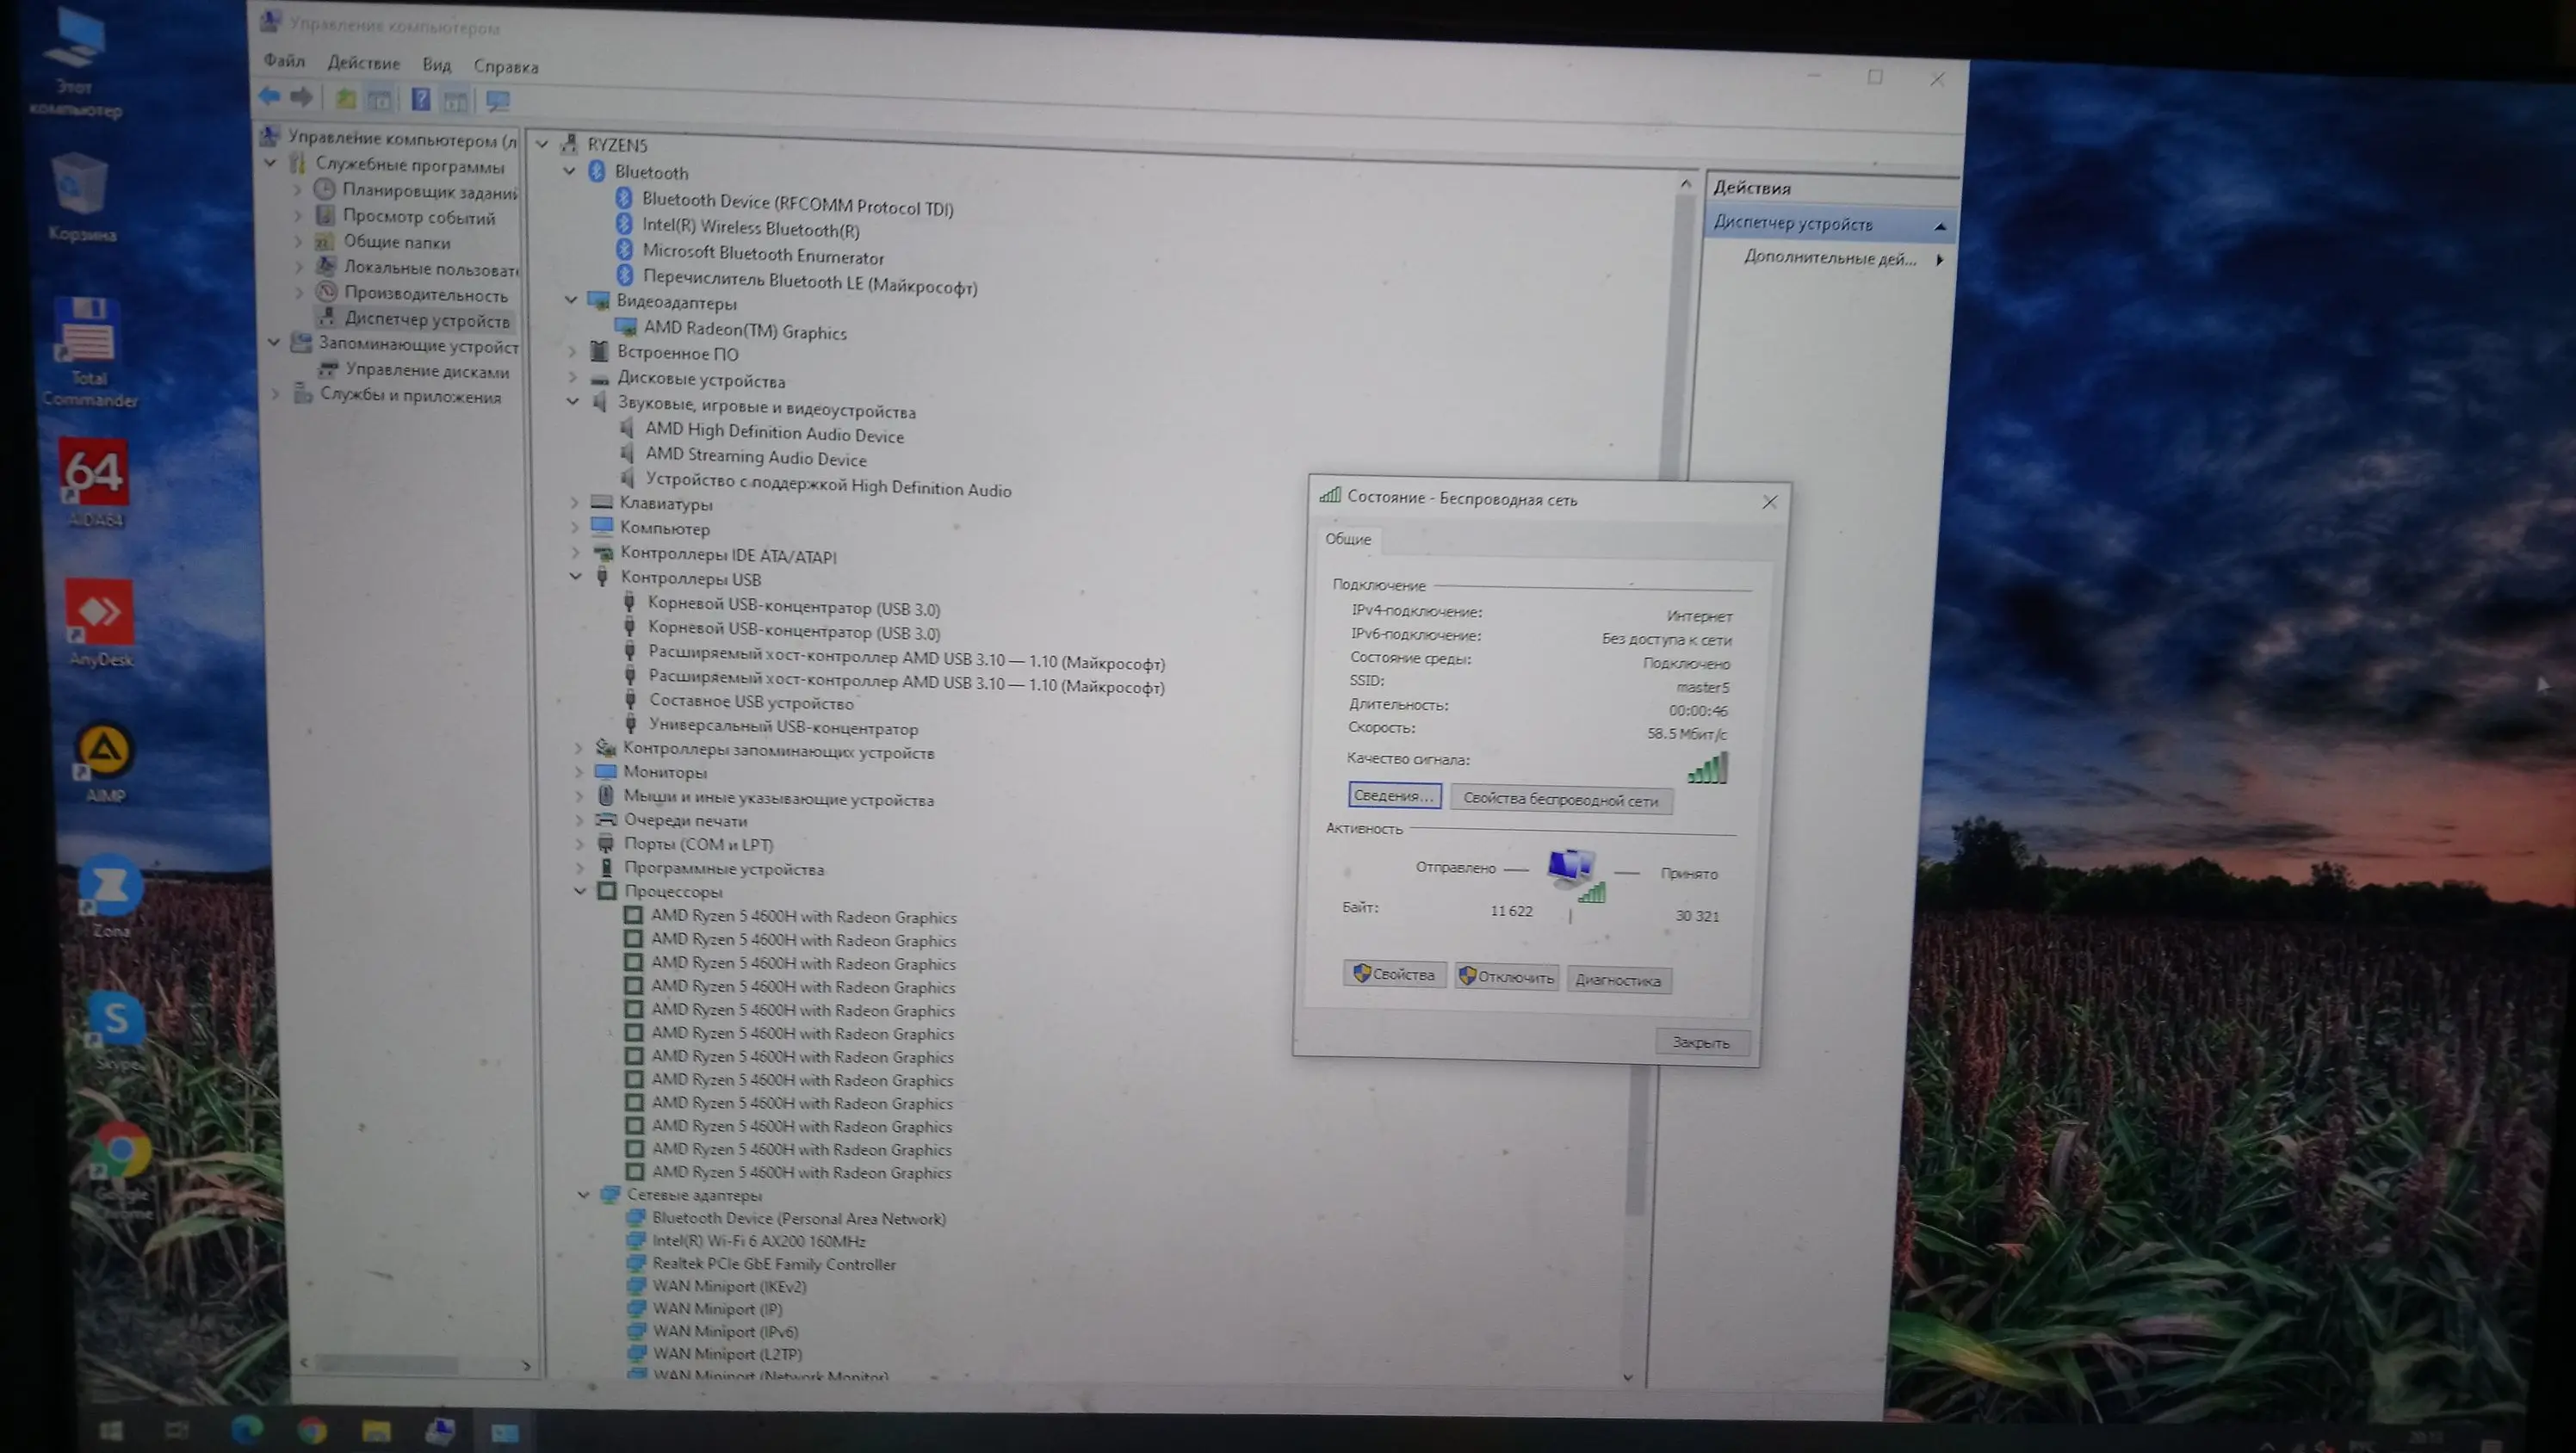This screenshot has width=2576, height=1453.
Task: Click the Back arrow toolbar icon
Action: tap(268, 96)
